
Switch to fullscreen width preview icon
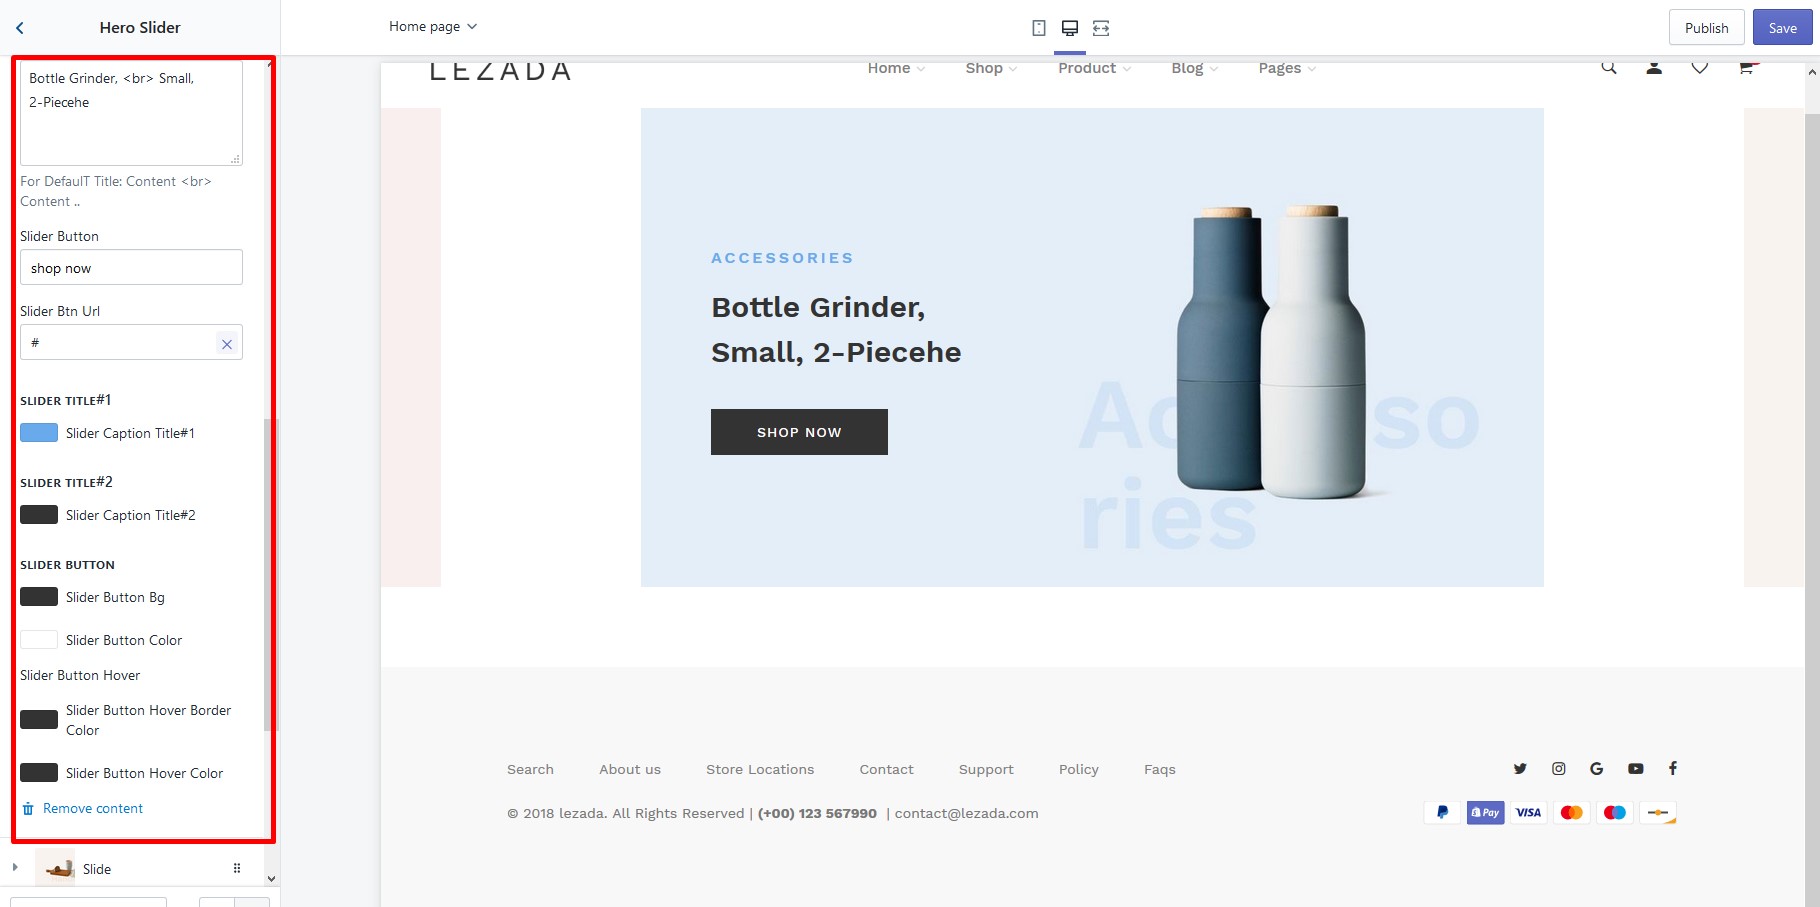pyautogui.click(x=1101, y=28)
